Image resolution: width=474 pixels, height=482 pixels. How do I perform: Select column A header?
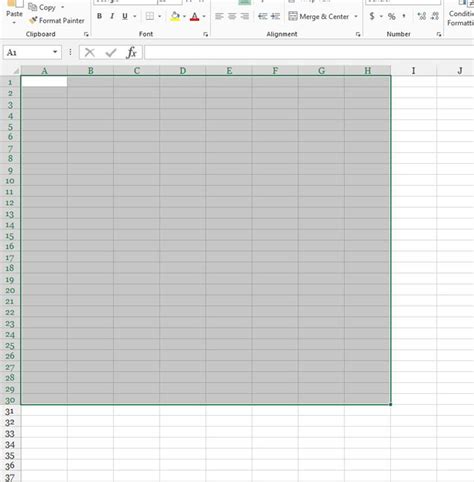click(44, 71)
